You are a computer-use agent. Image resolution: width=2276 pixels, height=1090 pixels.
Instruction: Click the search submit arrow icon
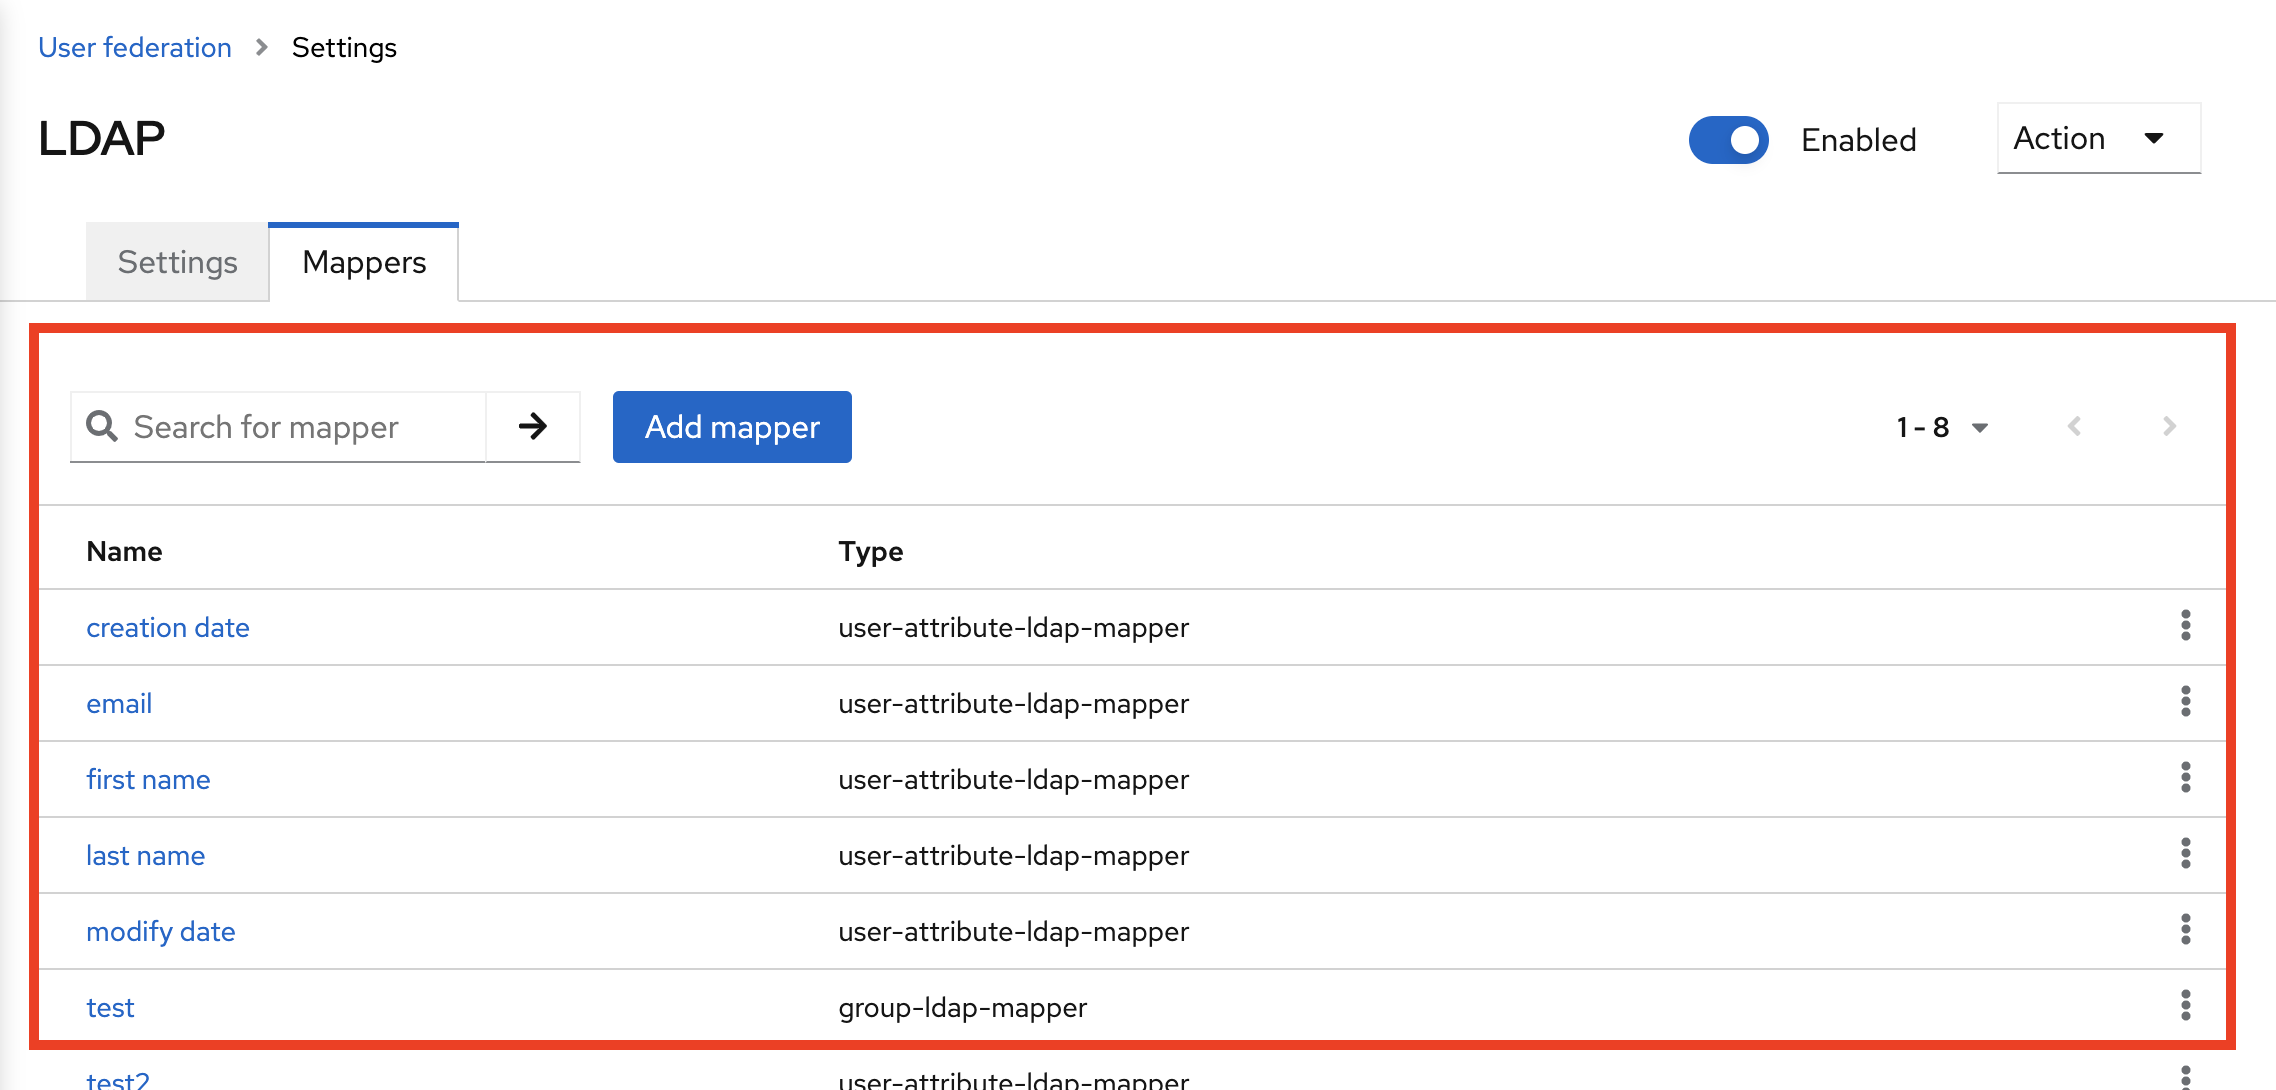pyautogui.click(x=533, y=427)
